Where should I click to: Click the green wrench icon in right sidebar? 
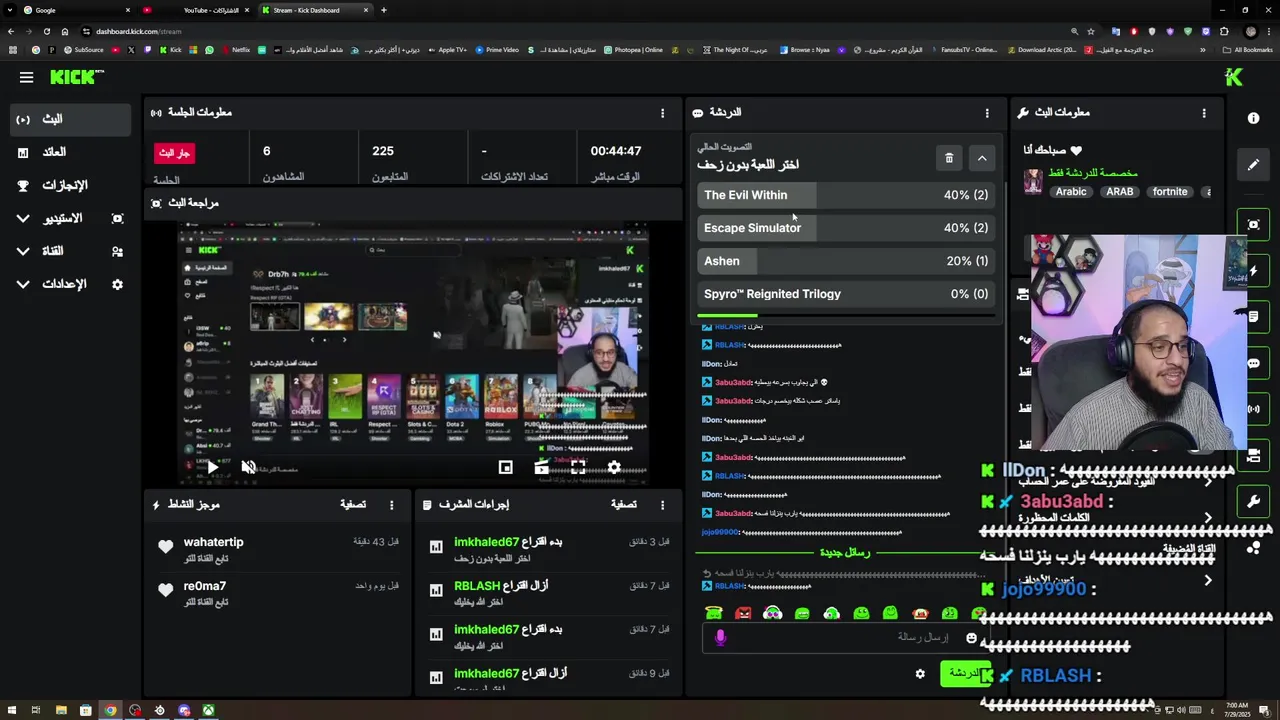1253,501
